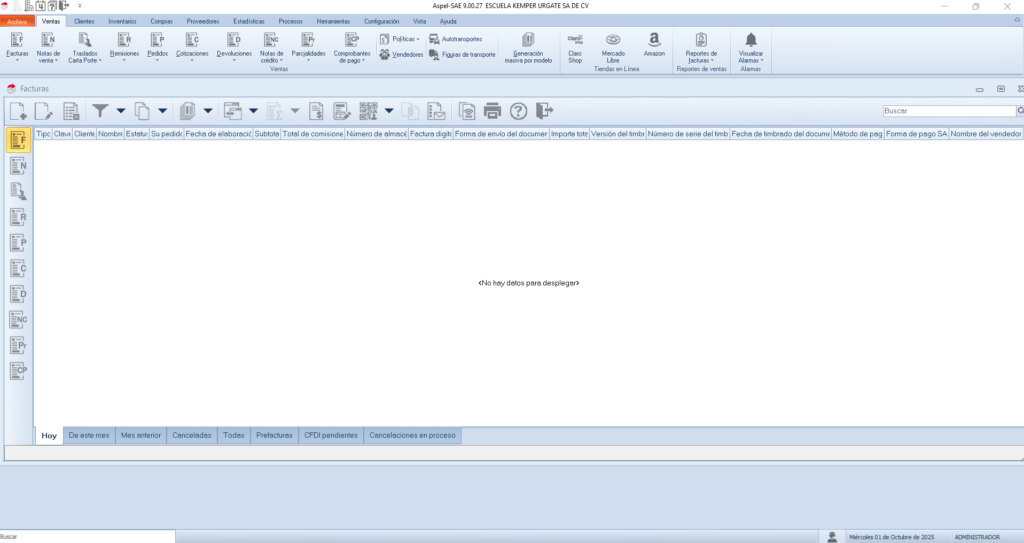
Task: Click the Nombre del vendedor column header
Action: tap(985, 134)
